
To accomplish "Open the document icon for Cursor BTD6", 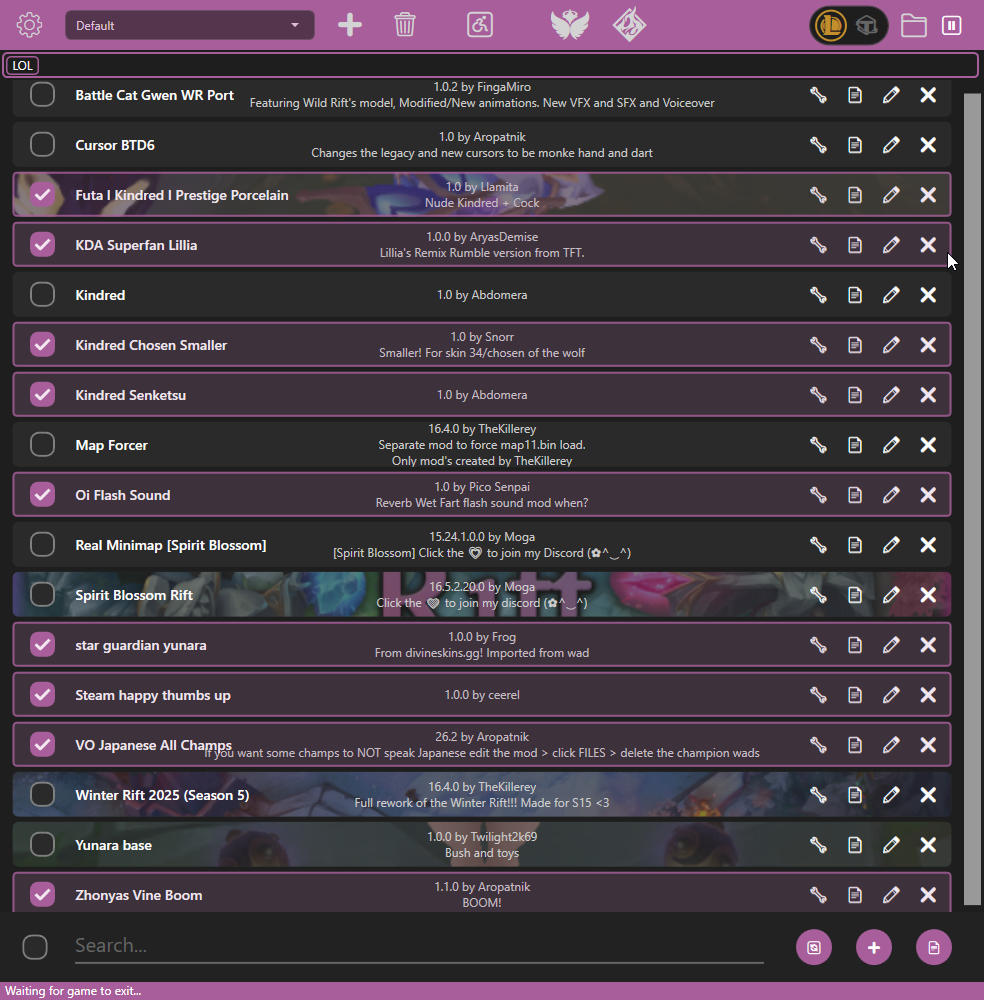I will click(x=855, y=145).
